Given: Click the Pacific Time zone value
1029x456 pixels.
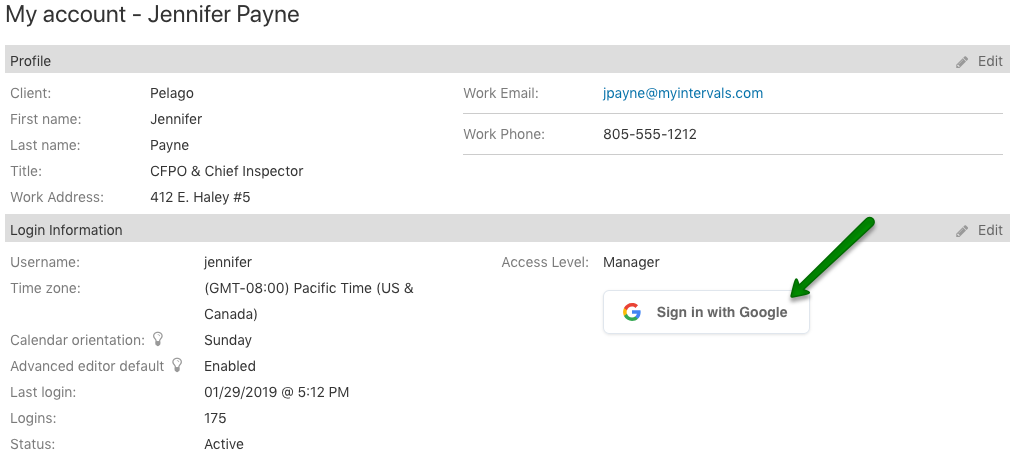Looking at the screenshot, I should tap(308, 289).
